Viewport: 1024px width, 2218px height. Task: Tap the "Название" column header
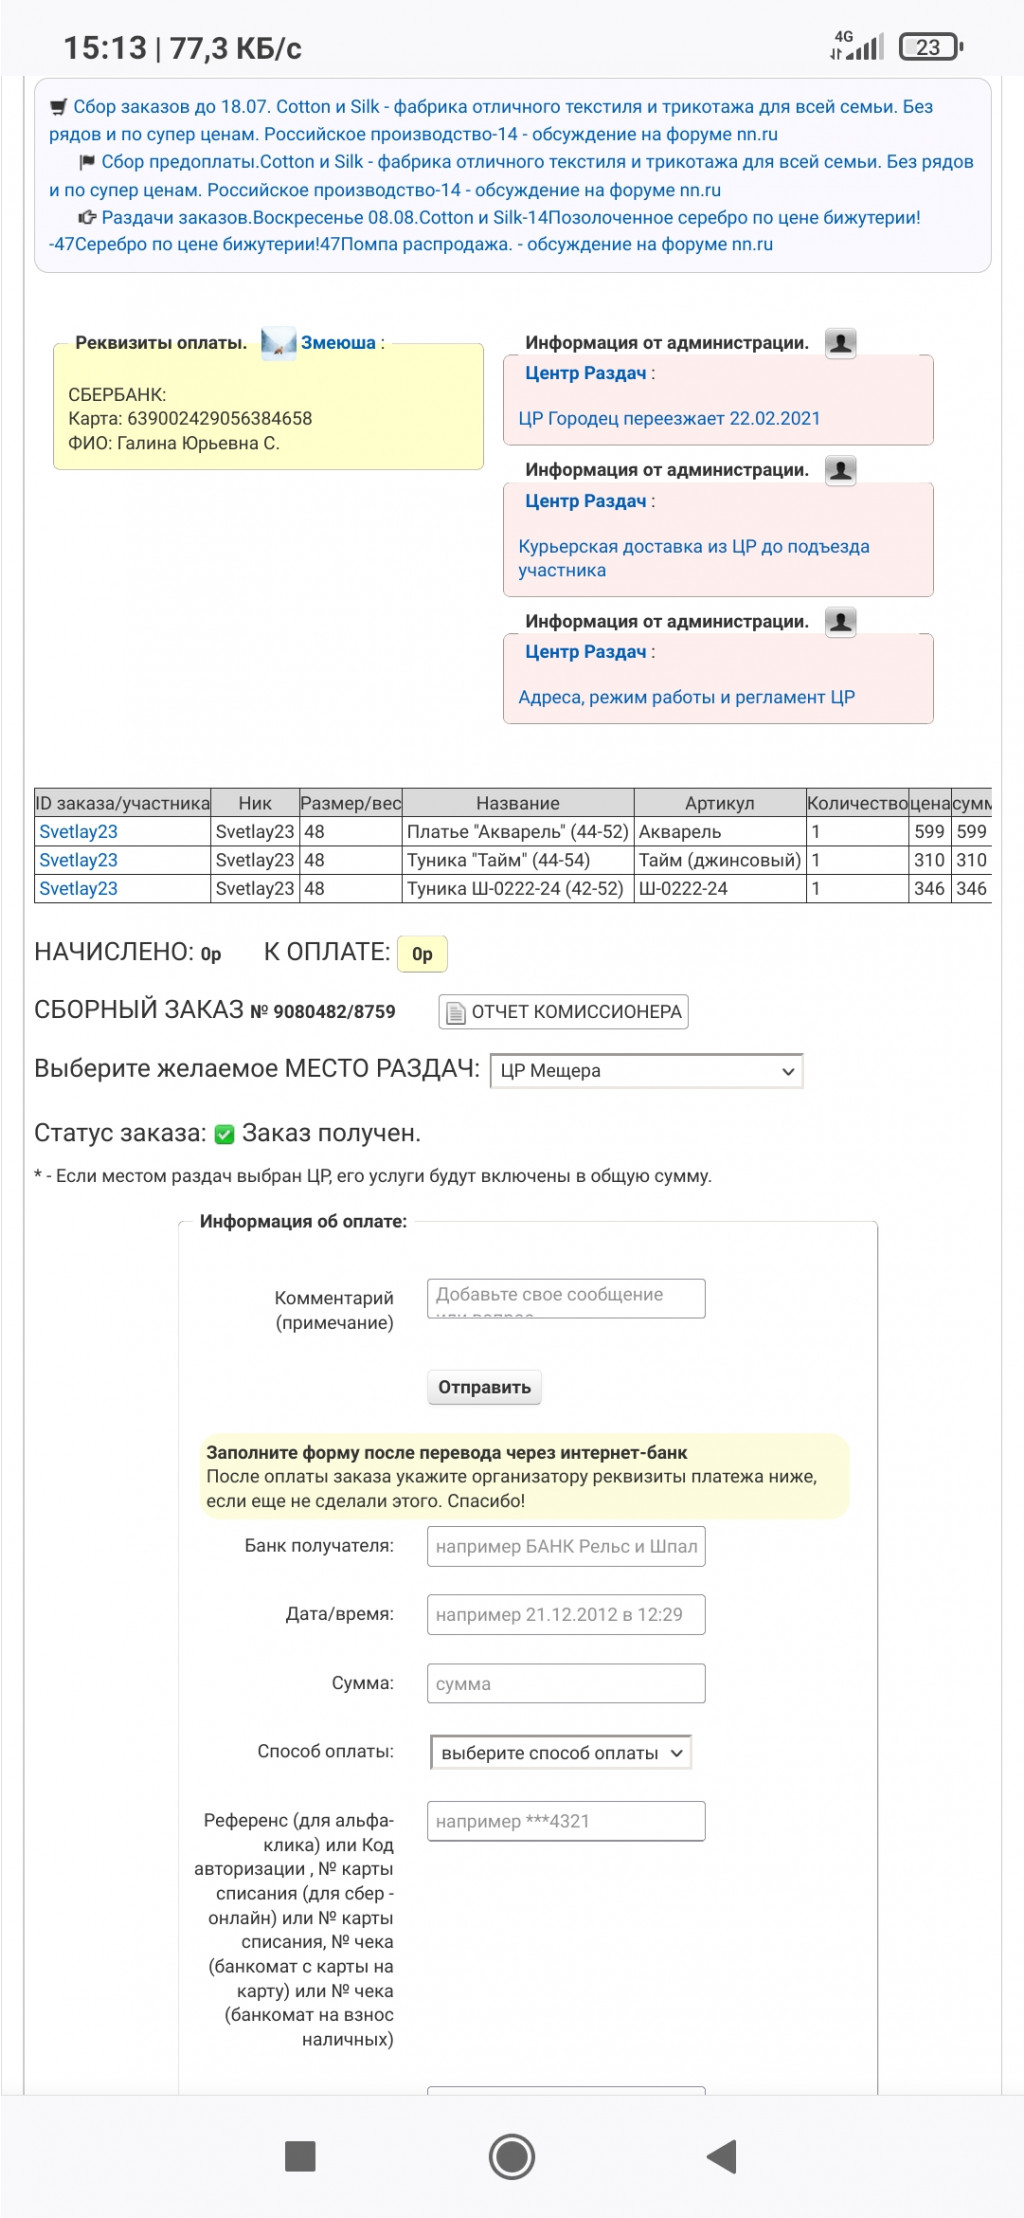518,803
